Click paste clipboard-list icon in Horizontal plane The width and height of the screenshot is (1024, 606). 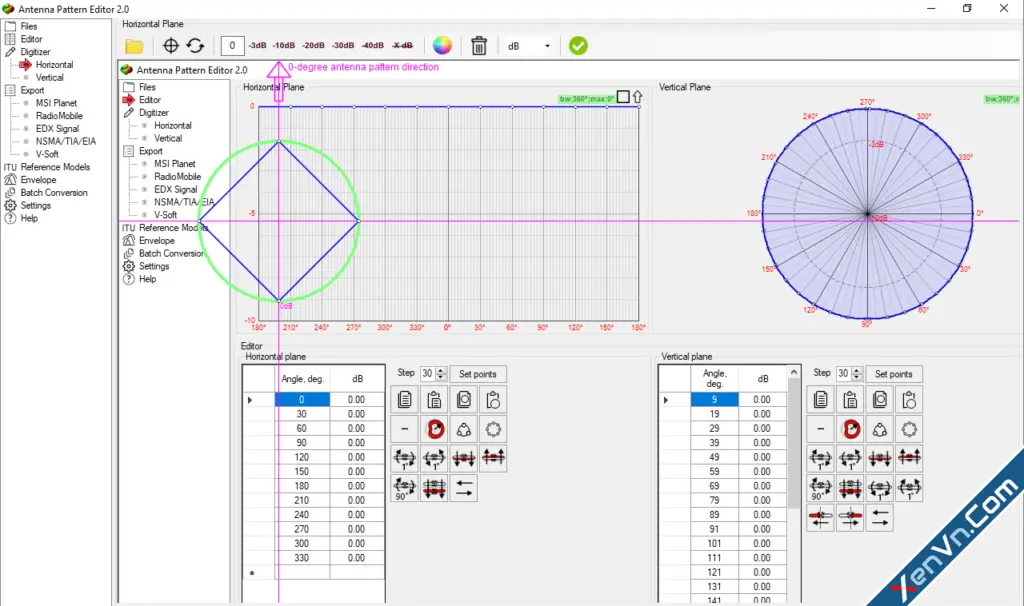434,400
